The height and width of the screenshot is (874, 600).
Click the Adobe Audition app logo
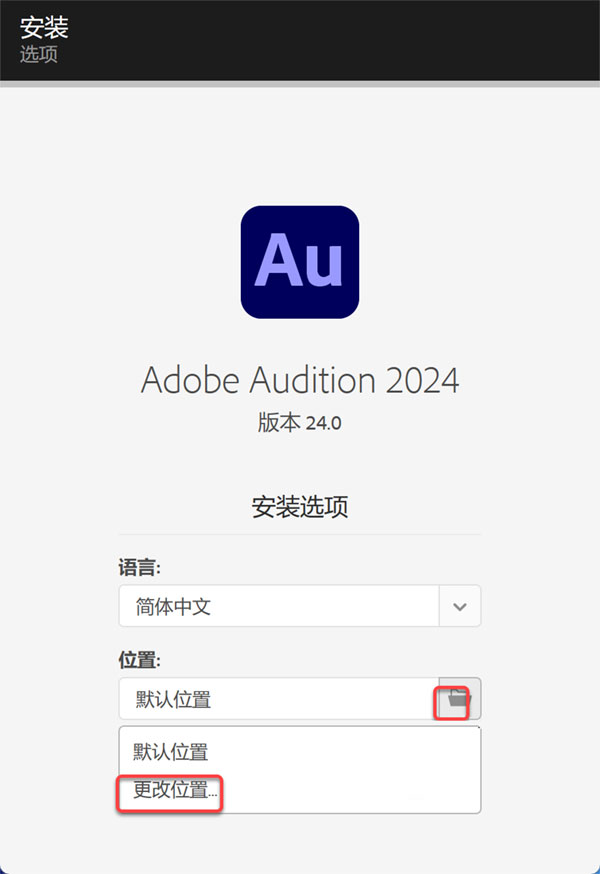(299, 261)
